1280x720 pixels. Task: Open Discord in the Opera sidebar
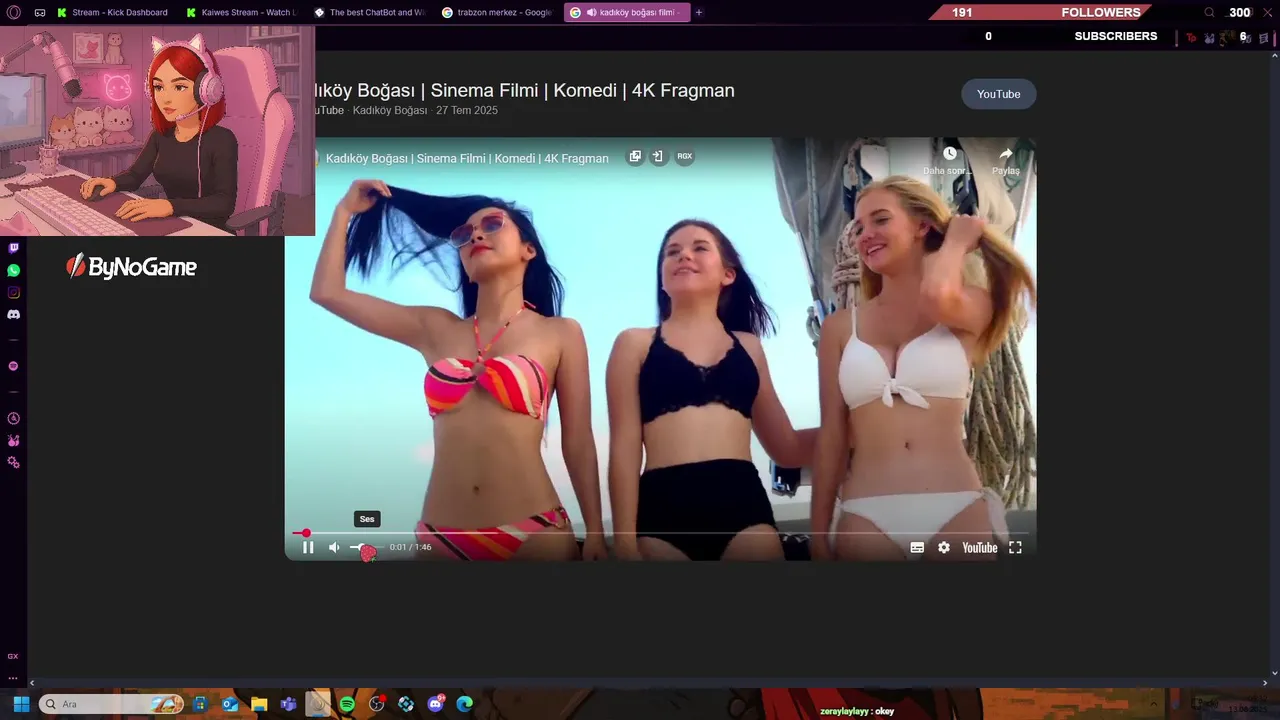click(x=13, y=314)
